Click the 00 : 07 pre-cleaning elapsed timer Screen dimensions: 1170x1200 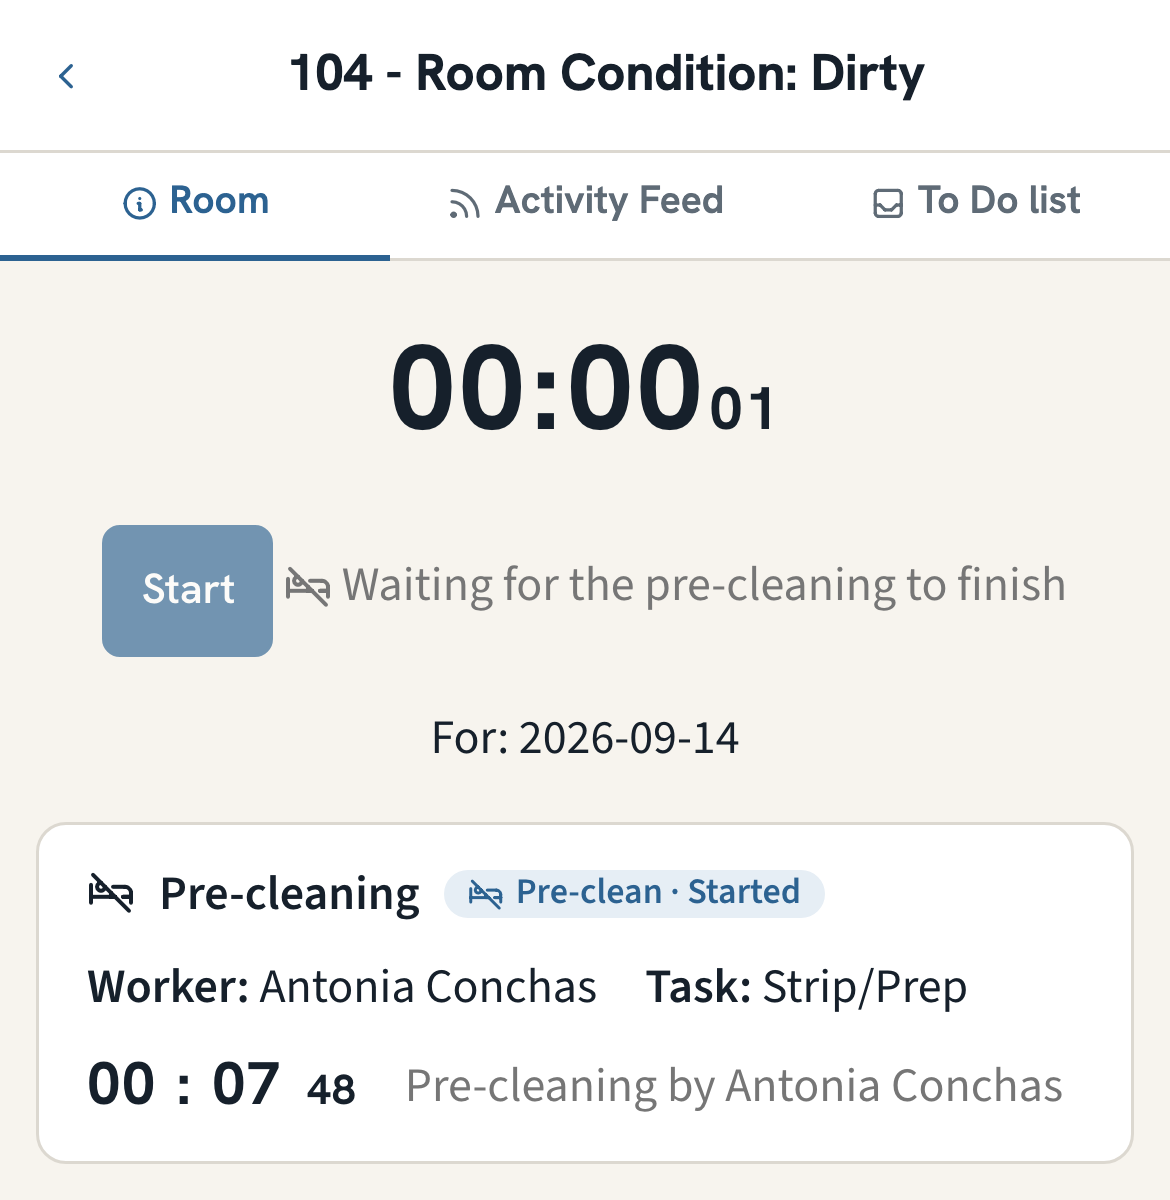(222, 1085)
